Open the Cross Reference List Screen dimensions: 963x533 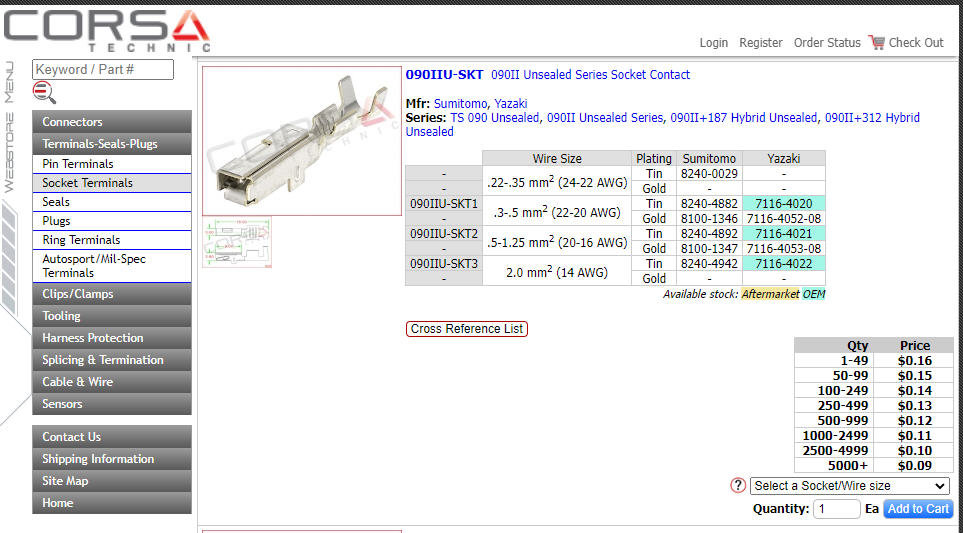tap(467, 329)
